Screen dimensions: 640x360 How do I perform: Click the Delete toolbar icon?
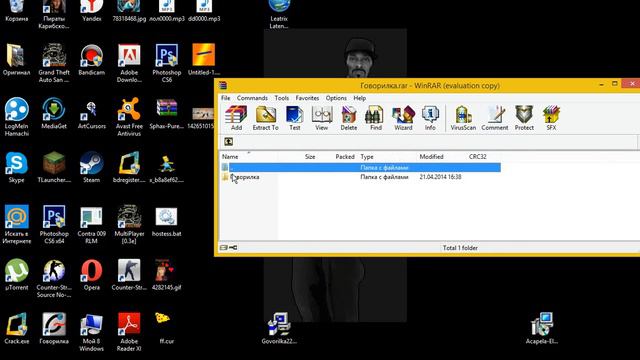coord(349,118)
